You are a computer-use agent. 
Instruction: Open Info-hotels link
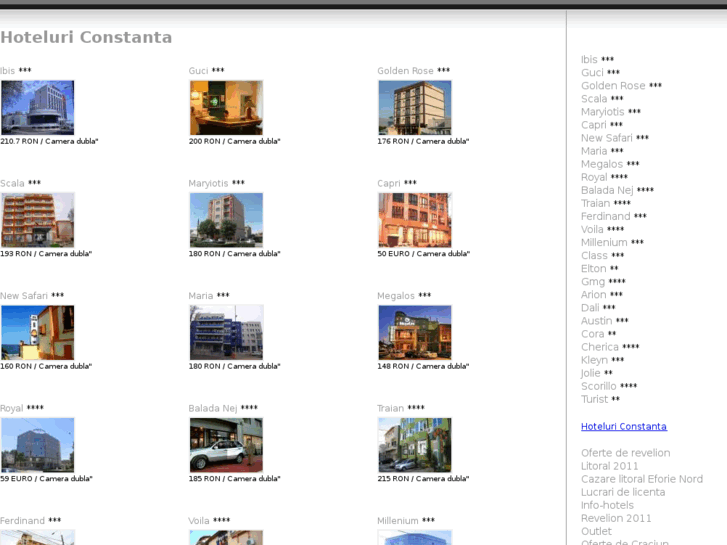pos(607,505)
